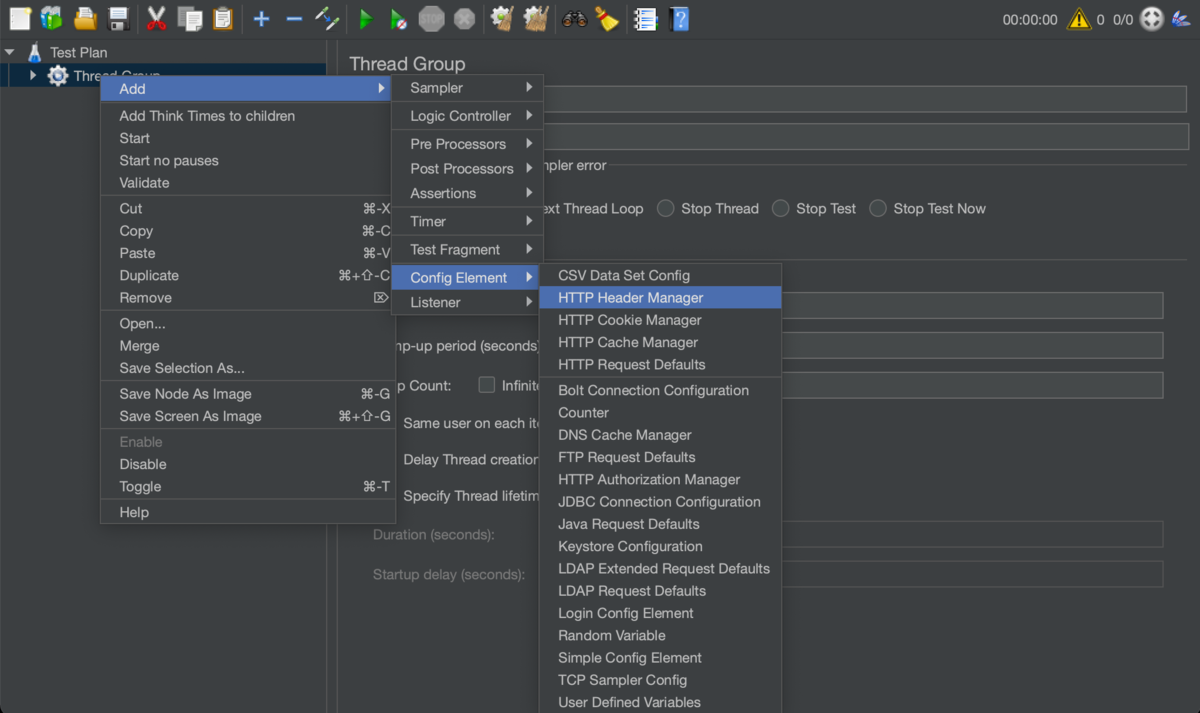Click the Clear broom toolbar icon

[502, 18]
